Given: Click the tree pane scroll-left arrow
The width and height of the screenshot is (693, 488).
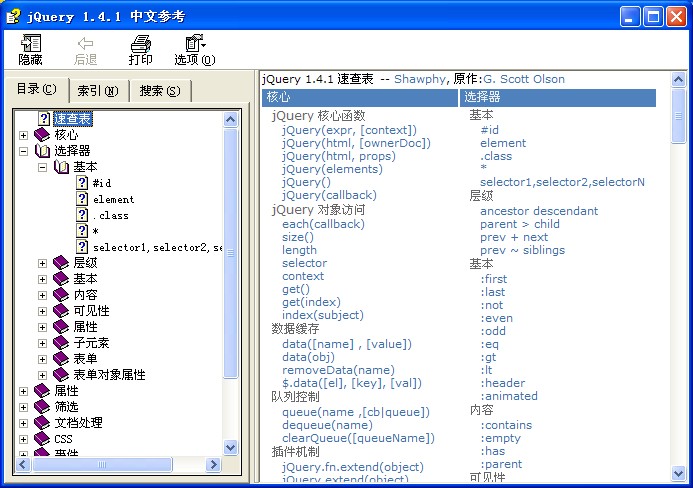Looking at the screenshot, I should [x=23, y=464].
